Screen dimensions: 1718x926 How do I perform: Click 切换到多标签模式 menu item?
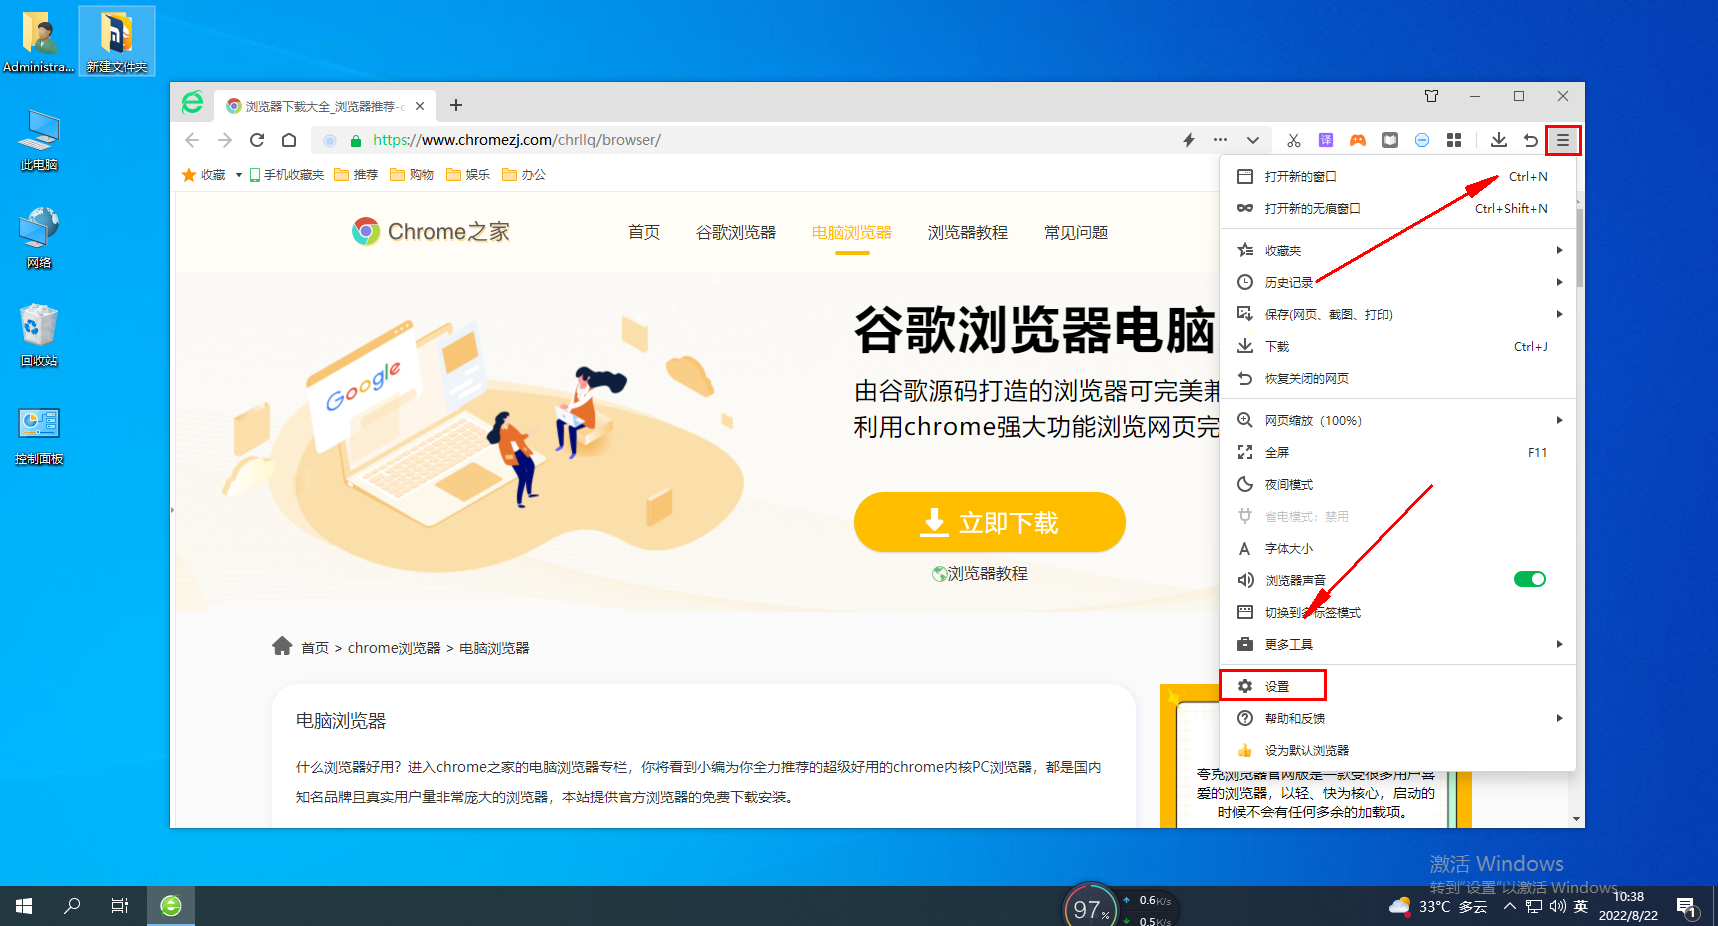pyautogui.click(x=1398, y=612)
